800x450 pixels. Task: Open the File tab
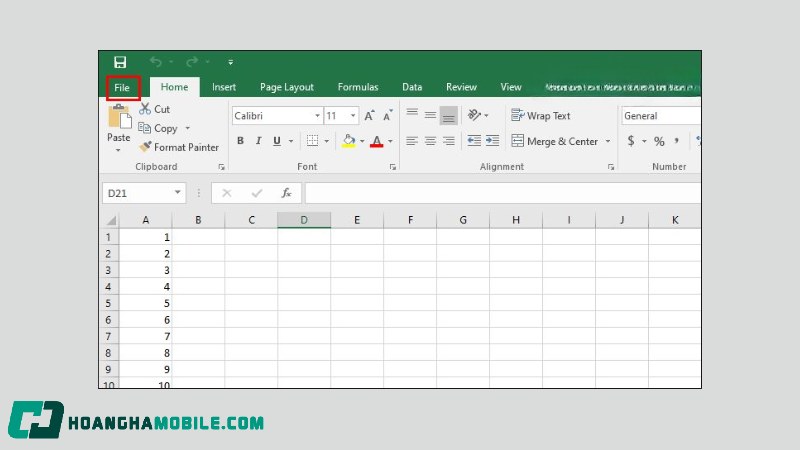pyautogui.click(x=122, y=88)
